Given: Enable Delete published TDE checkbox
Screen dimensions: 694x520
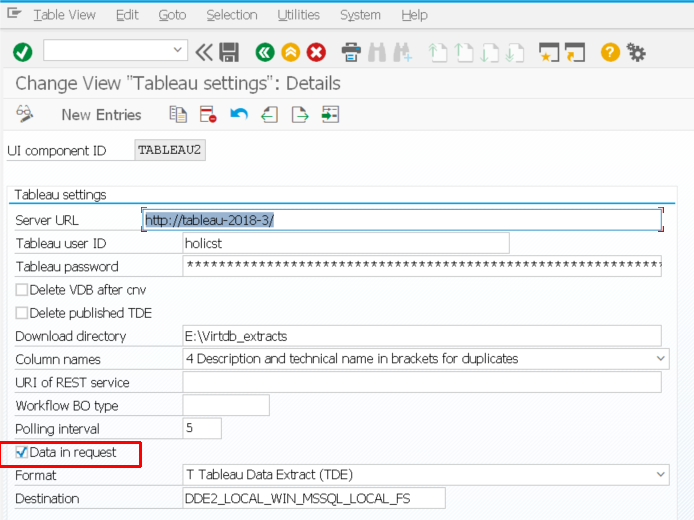Looking at the screenshot, I should (x=22, y=313).
